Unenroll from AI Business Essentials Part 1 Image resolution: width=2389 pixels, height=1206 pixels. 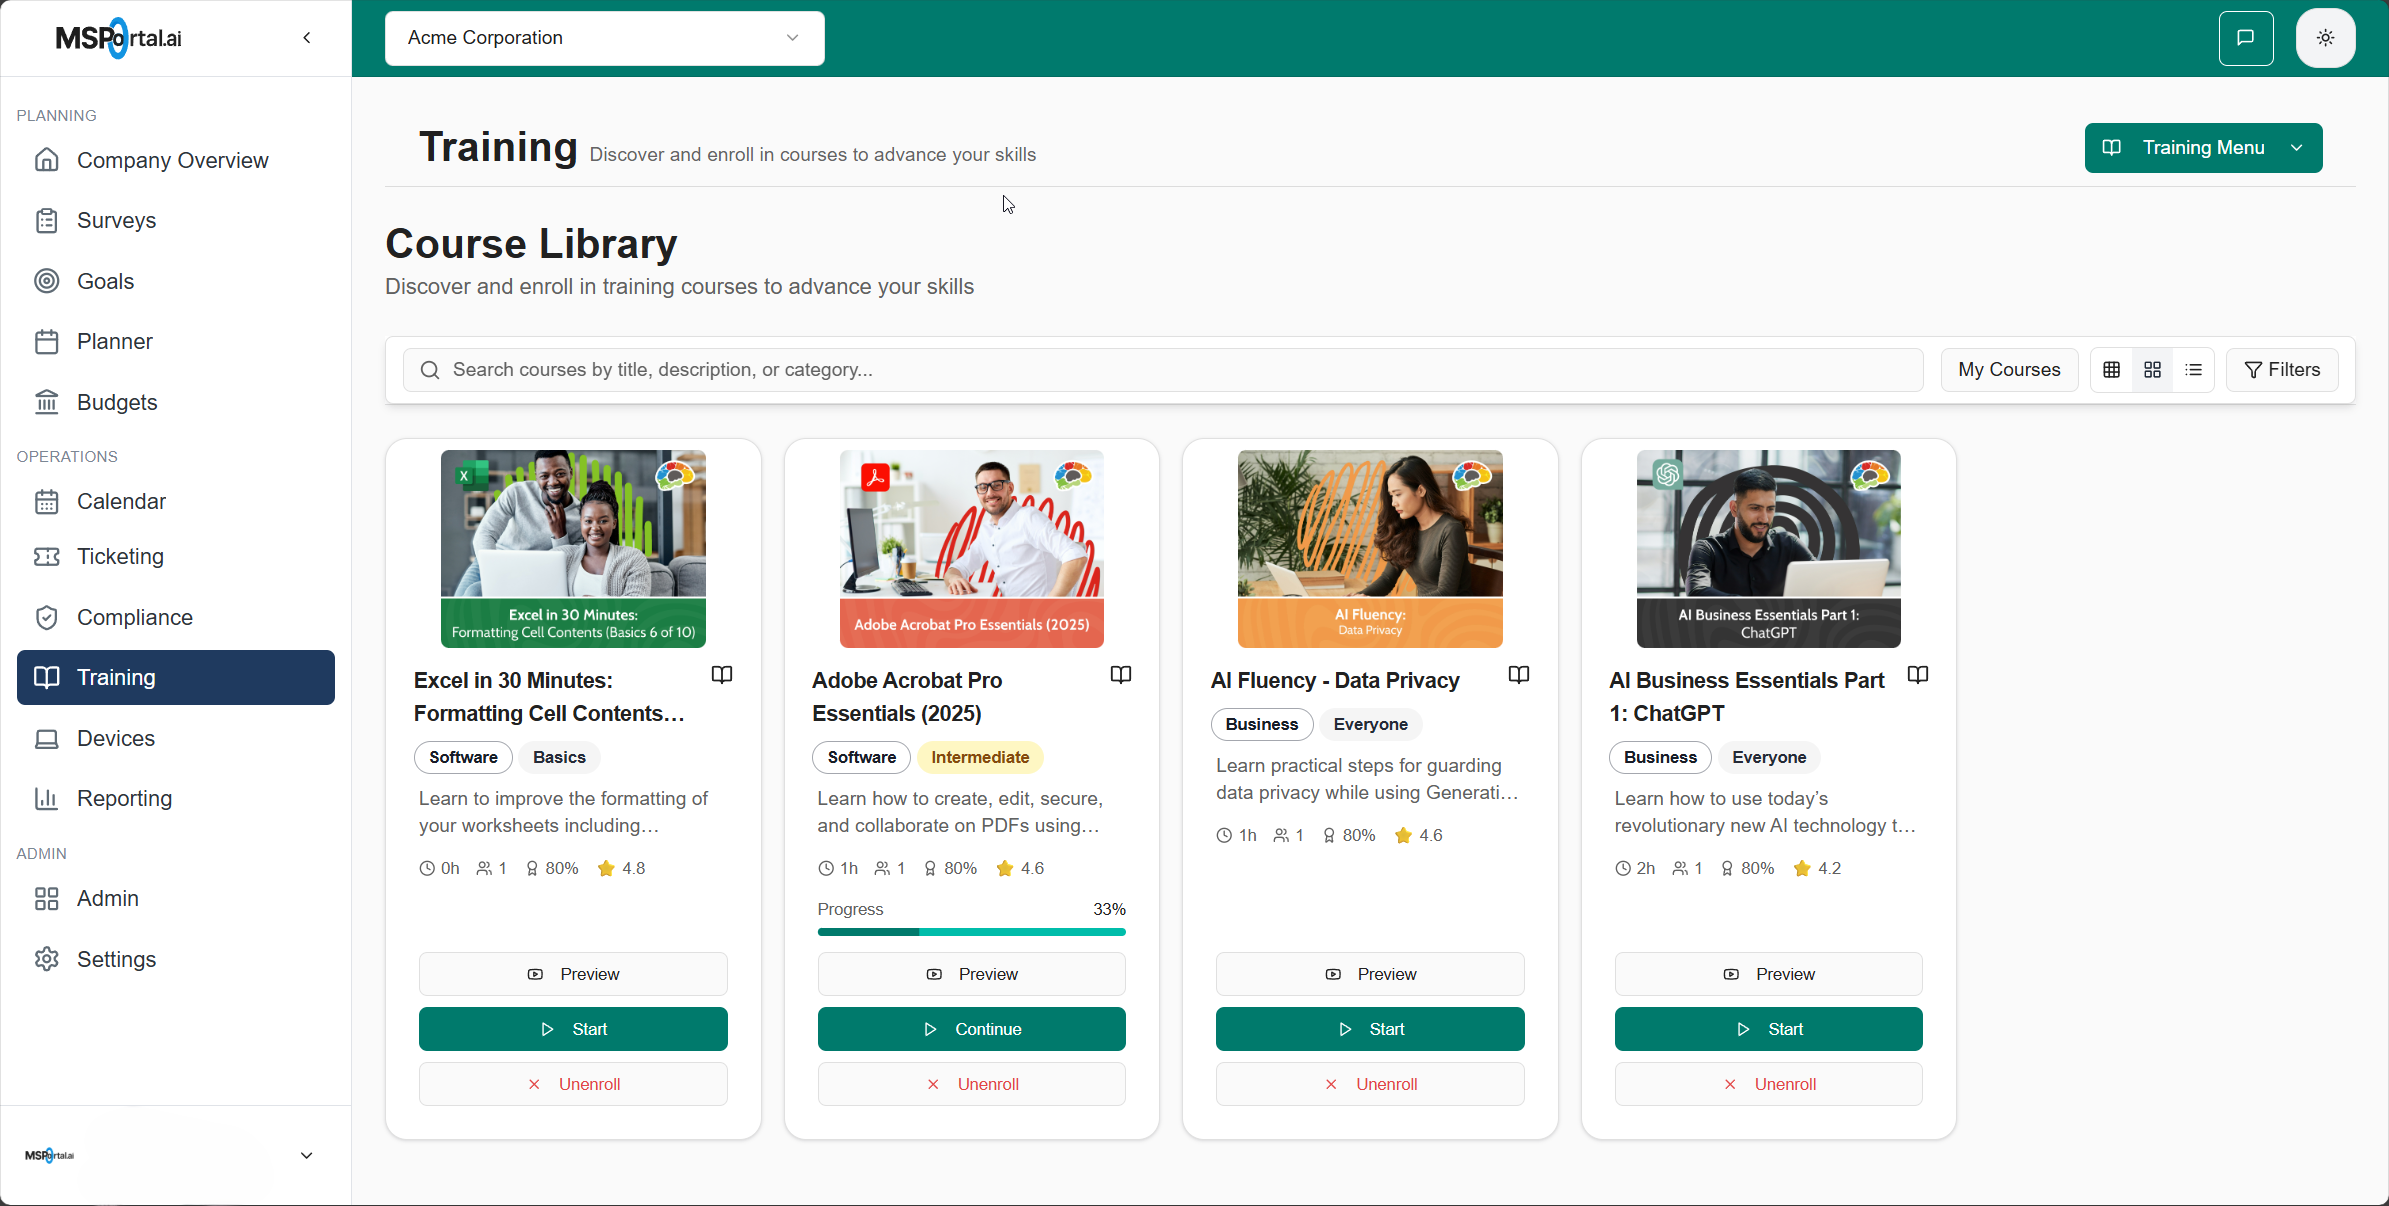1769,1084
